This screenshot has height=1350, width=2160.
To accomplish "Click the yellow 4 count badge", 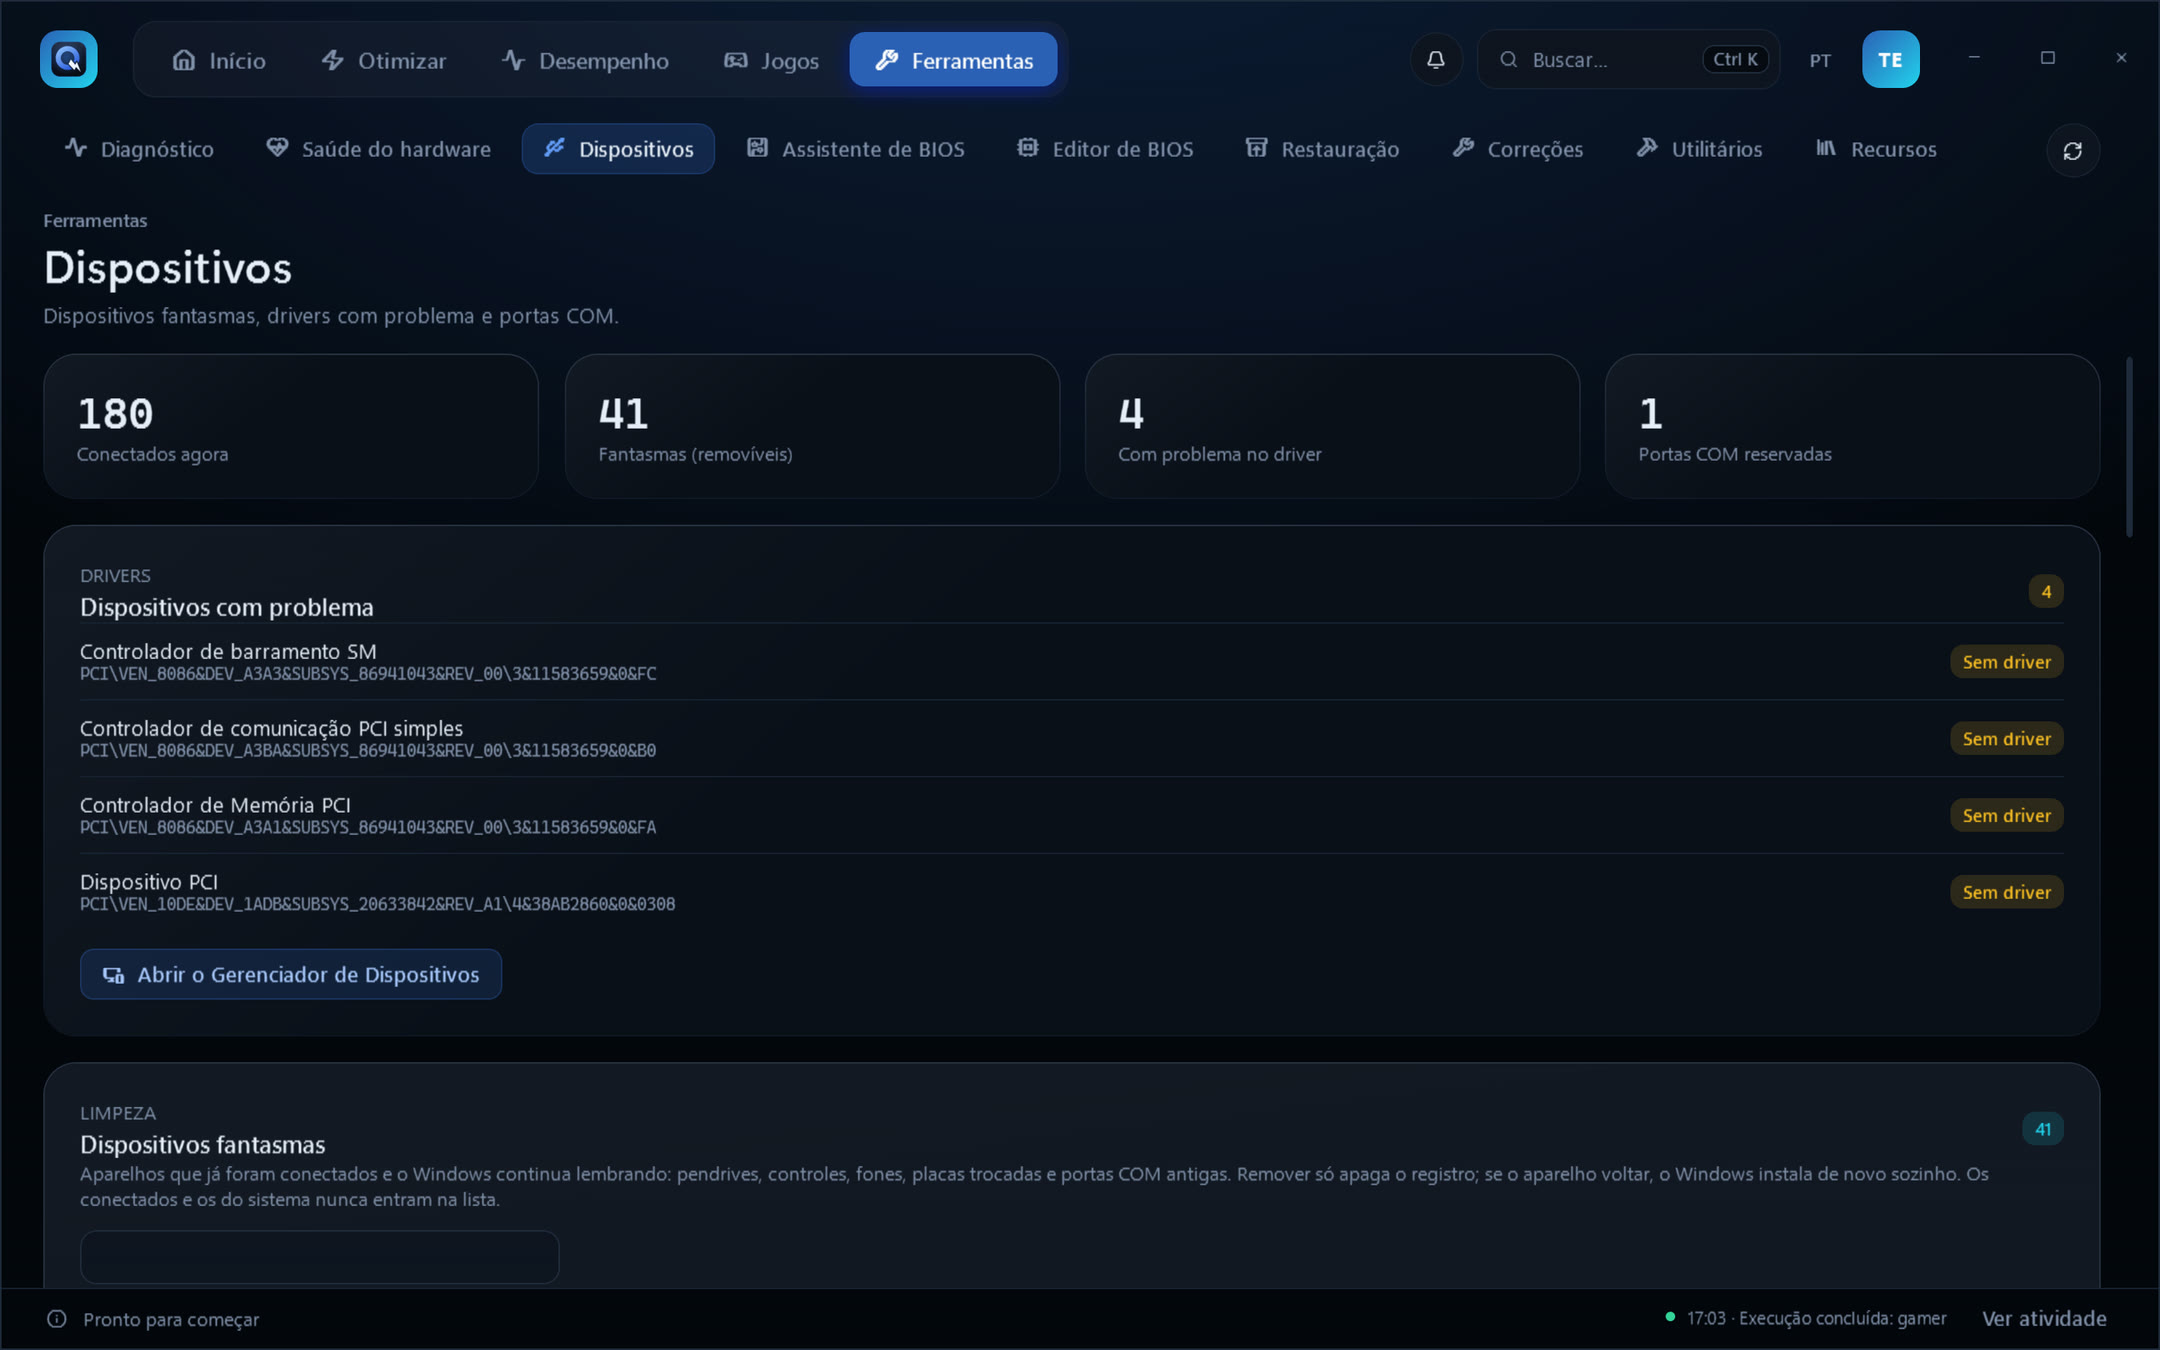I will coord(2046,592).
